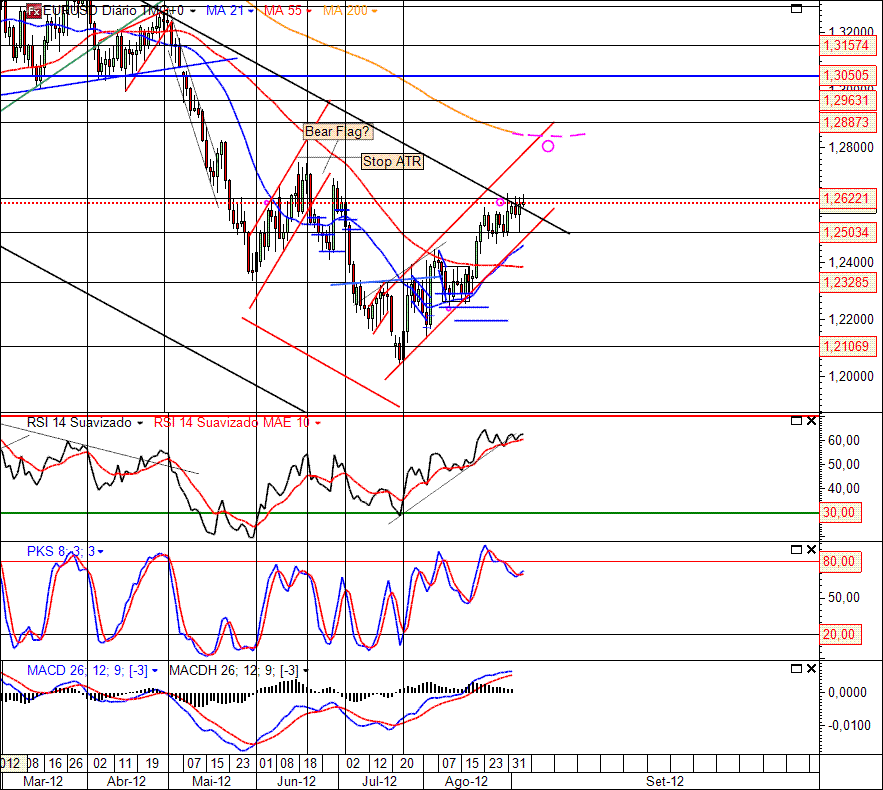Image resolution: width=883 pixels, height=790 pixels.
Task: Click the Set-12 month on time axis
Action: coord(665,782)
